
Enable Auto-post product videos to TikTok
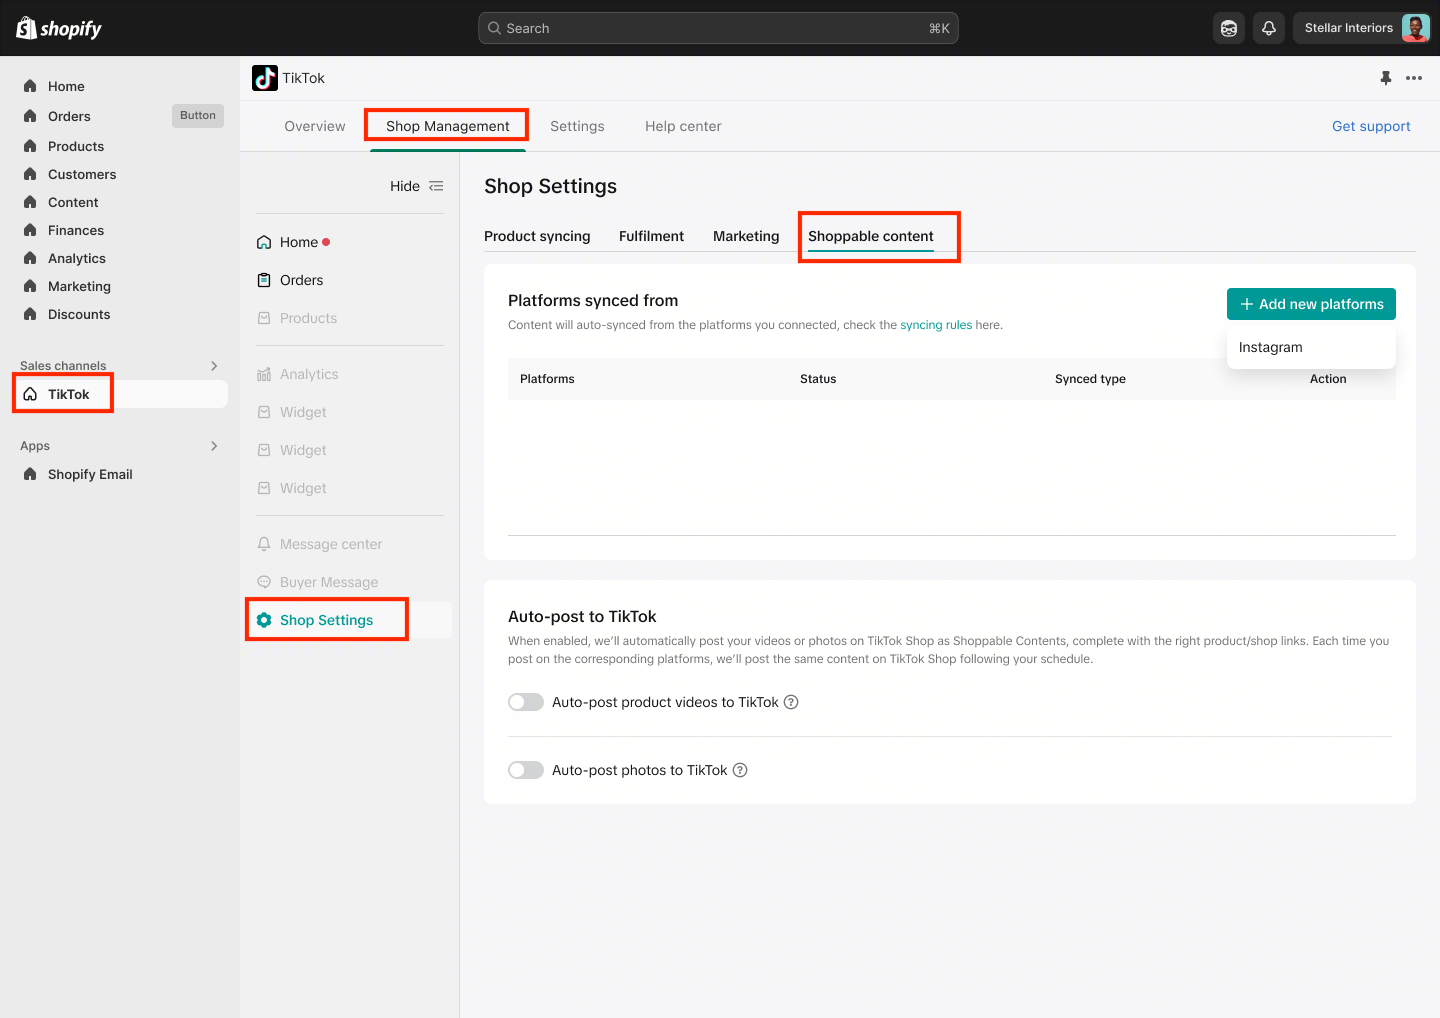pyautogui.click(x=526, y=702)
